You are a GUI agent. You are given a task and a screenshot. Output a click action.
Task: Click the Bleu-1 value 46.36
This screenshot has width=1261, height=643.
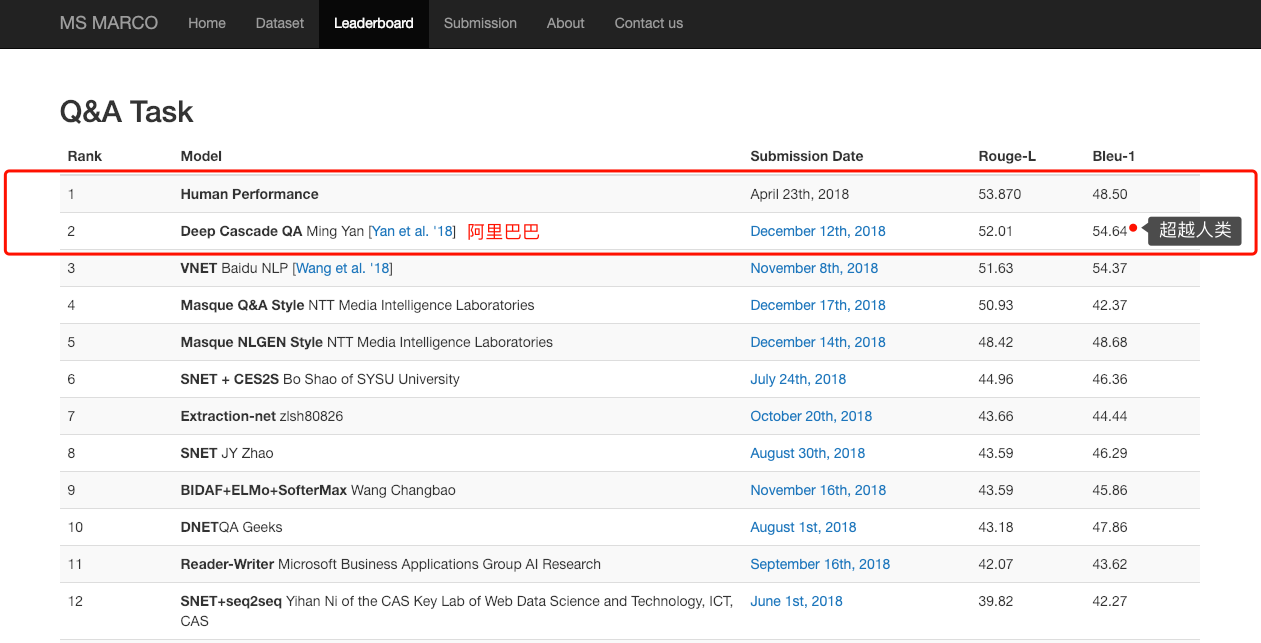pyautogui.click(x=1110, y=379)
